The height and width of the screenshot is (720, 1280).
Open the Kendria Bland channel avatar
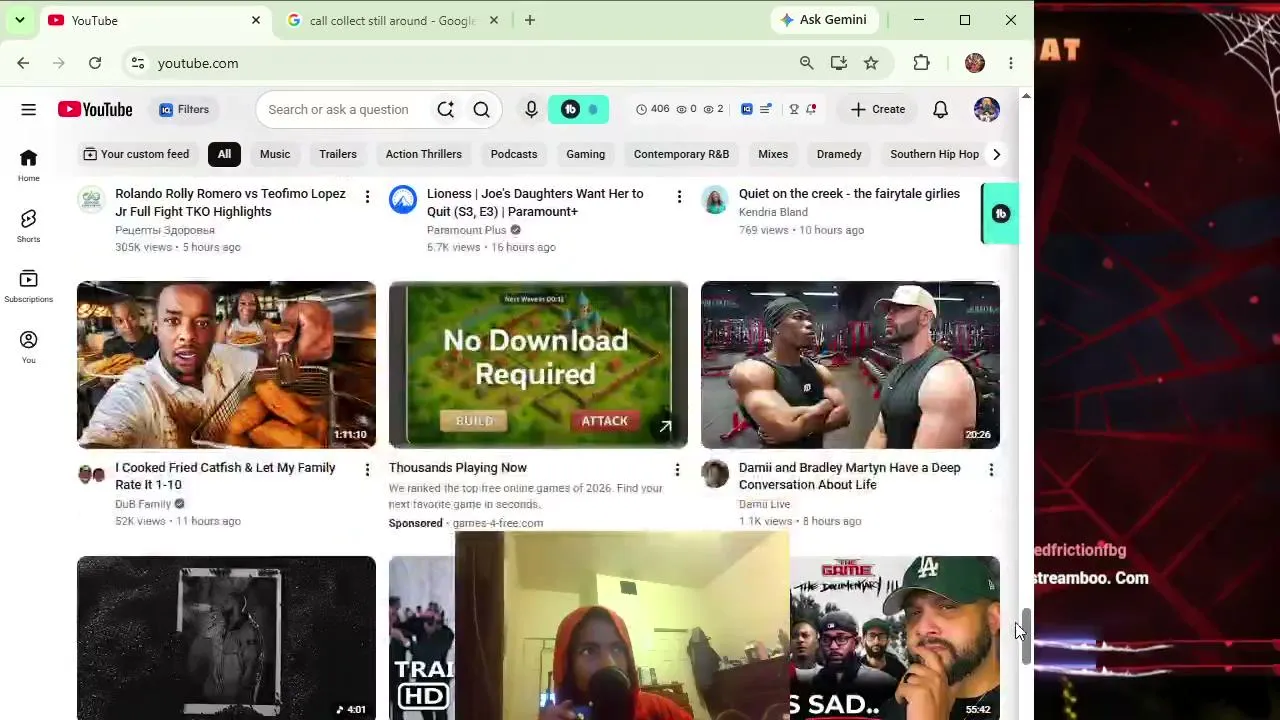click(x=715, y=200)
